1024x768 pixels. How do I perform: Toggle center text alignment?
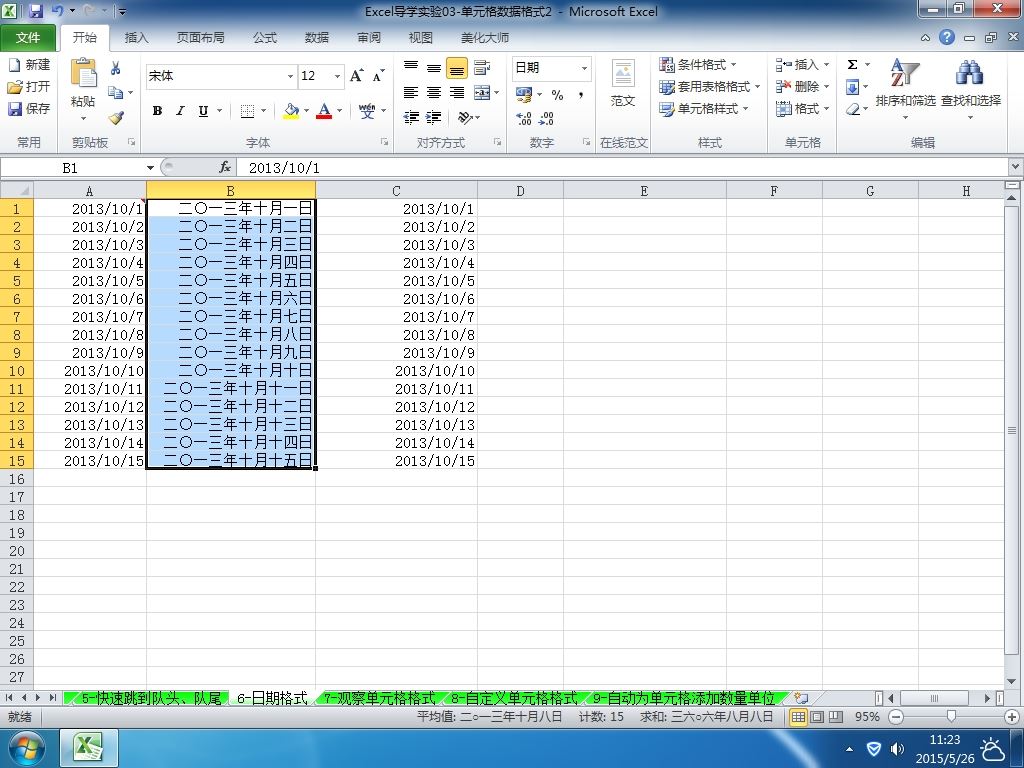(434, 93)
